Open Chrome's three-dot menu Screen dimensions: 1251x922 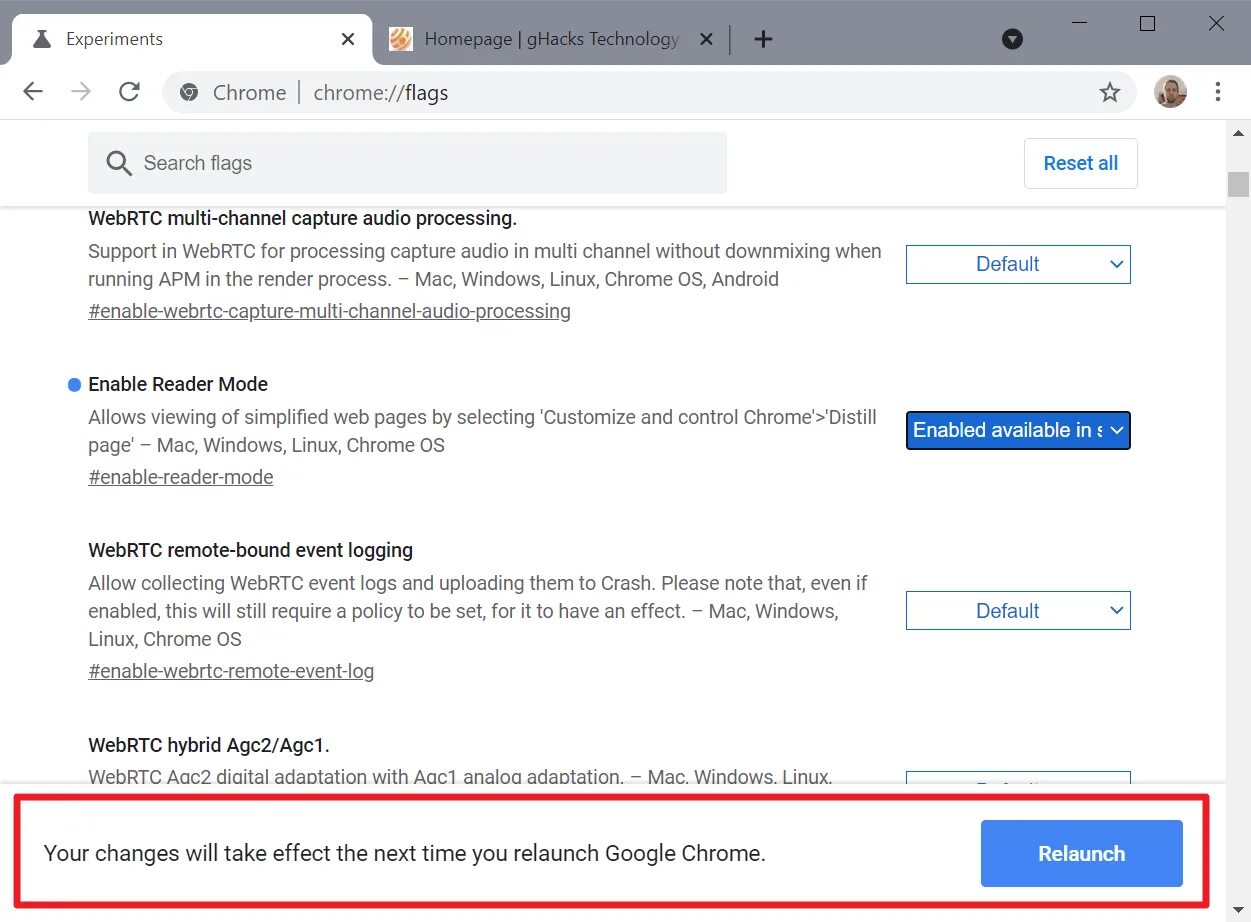tap(1217, 92)
